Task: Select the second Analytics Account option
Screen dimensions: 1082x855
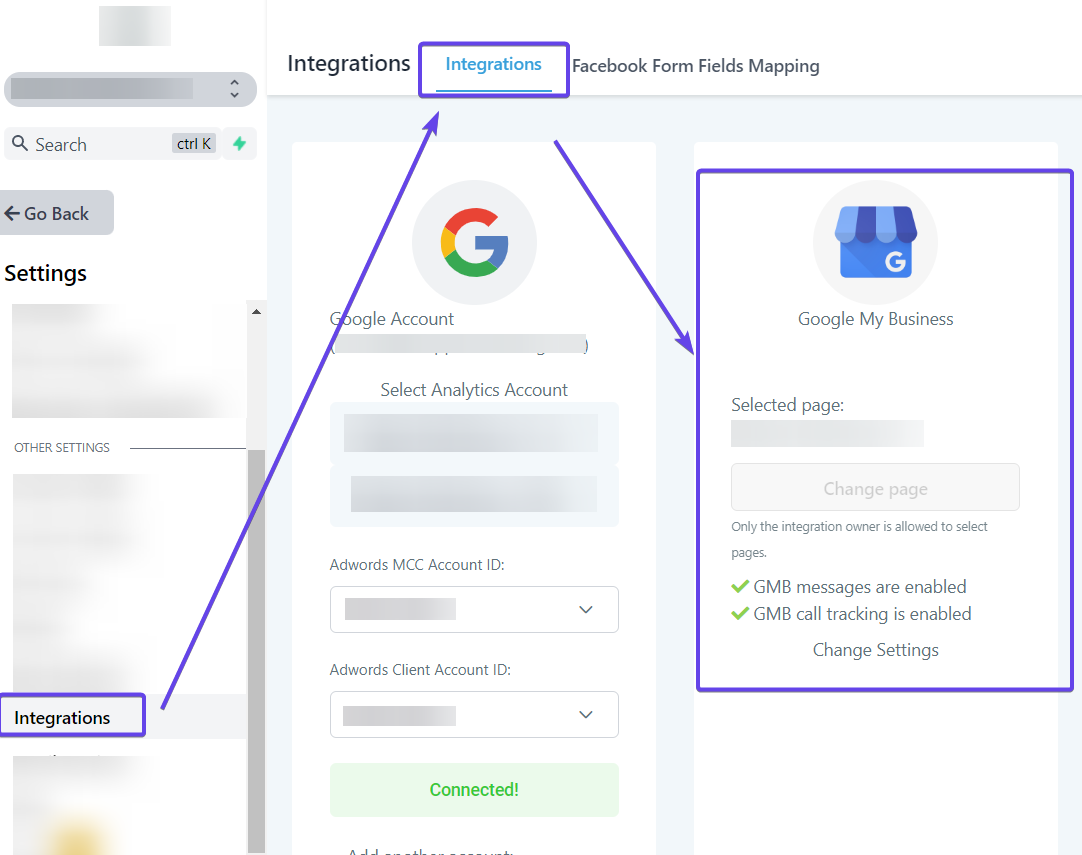Action: point(474,495)
